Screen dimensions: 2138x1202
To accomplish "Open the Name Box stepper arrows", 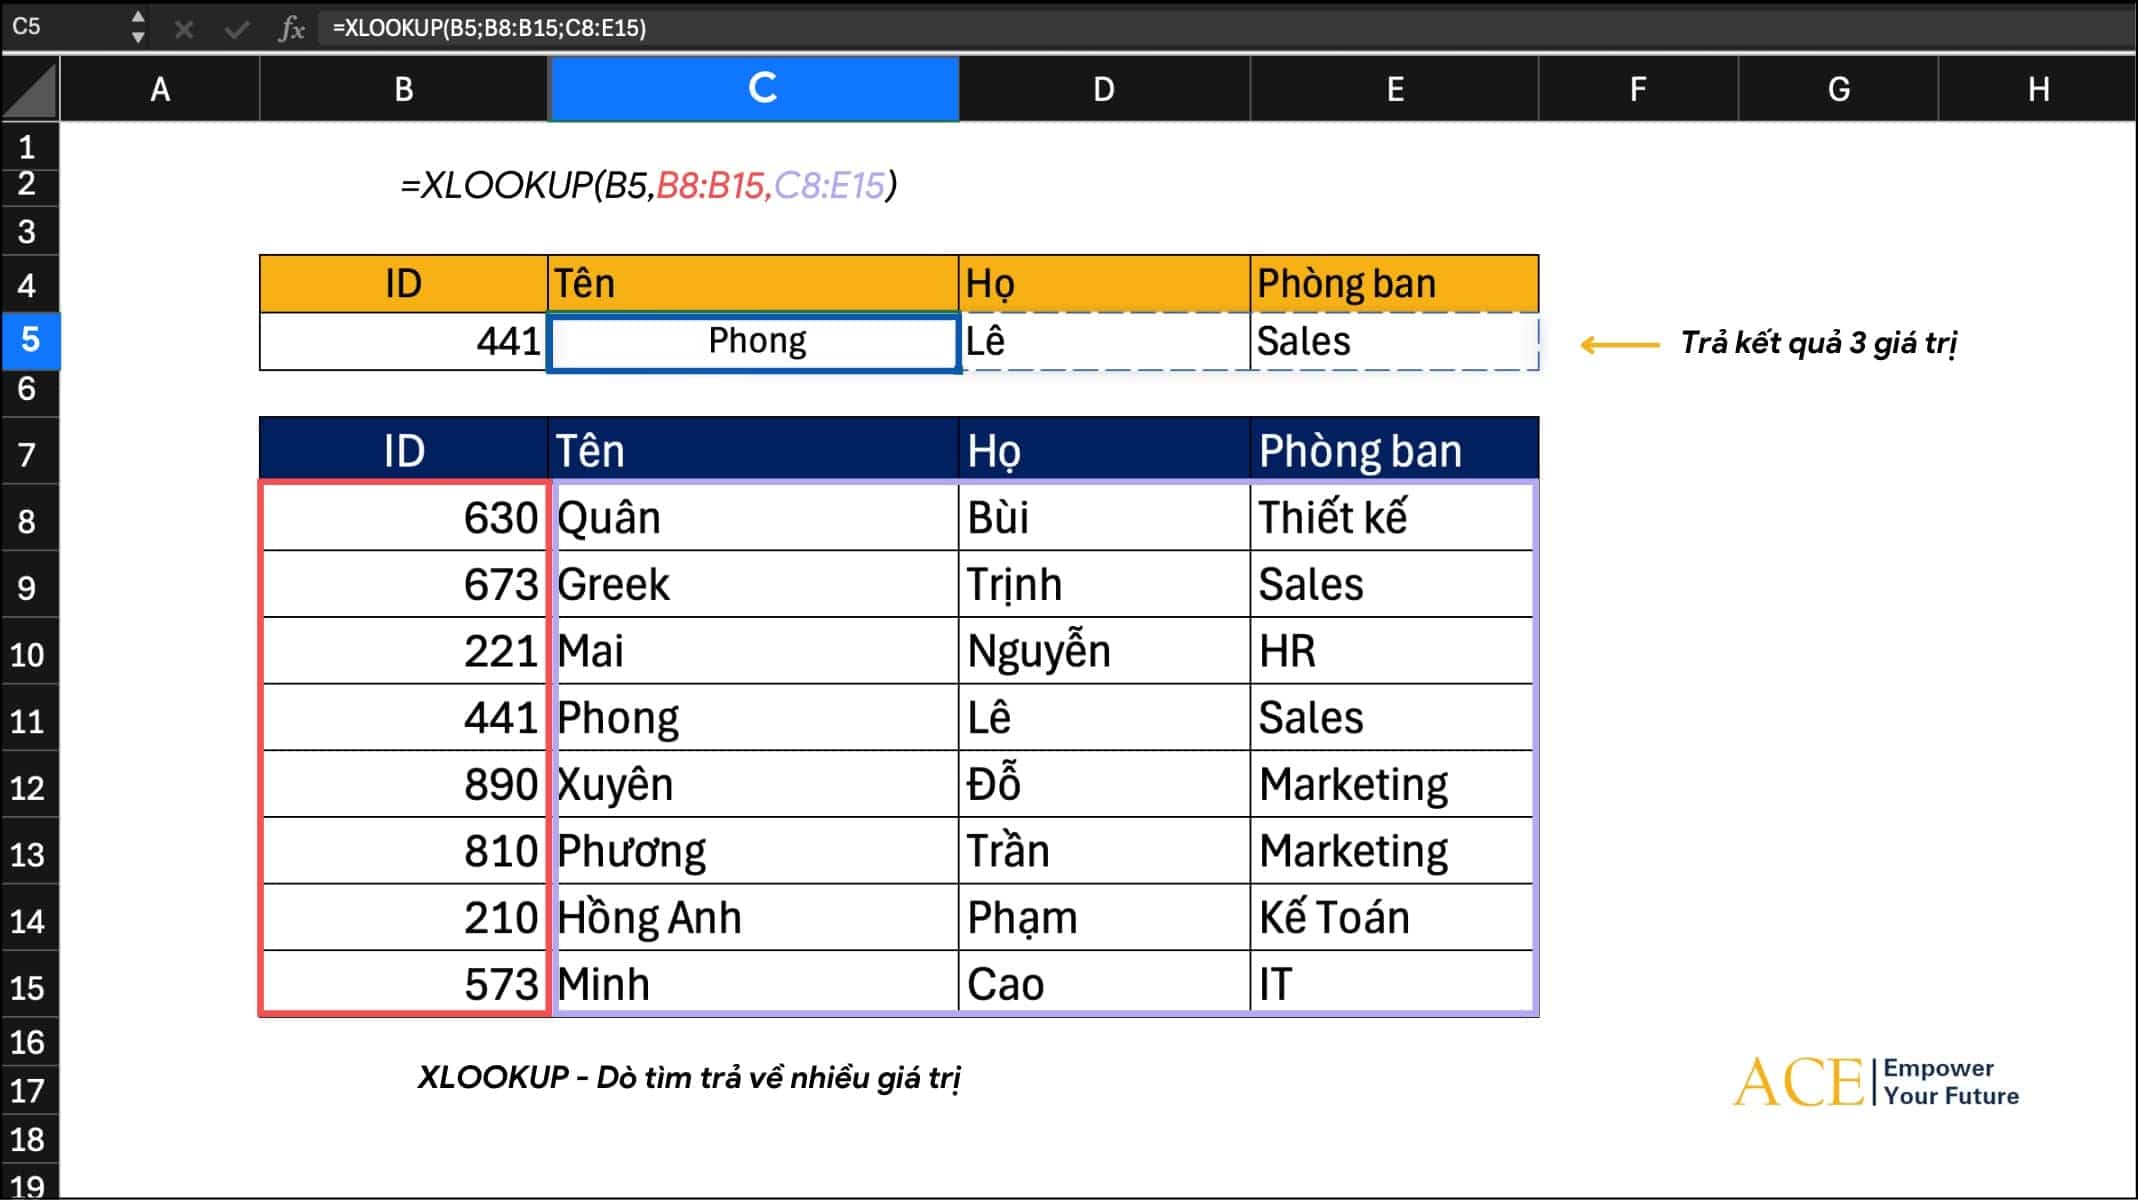I will pos(138,27).
